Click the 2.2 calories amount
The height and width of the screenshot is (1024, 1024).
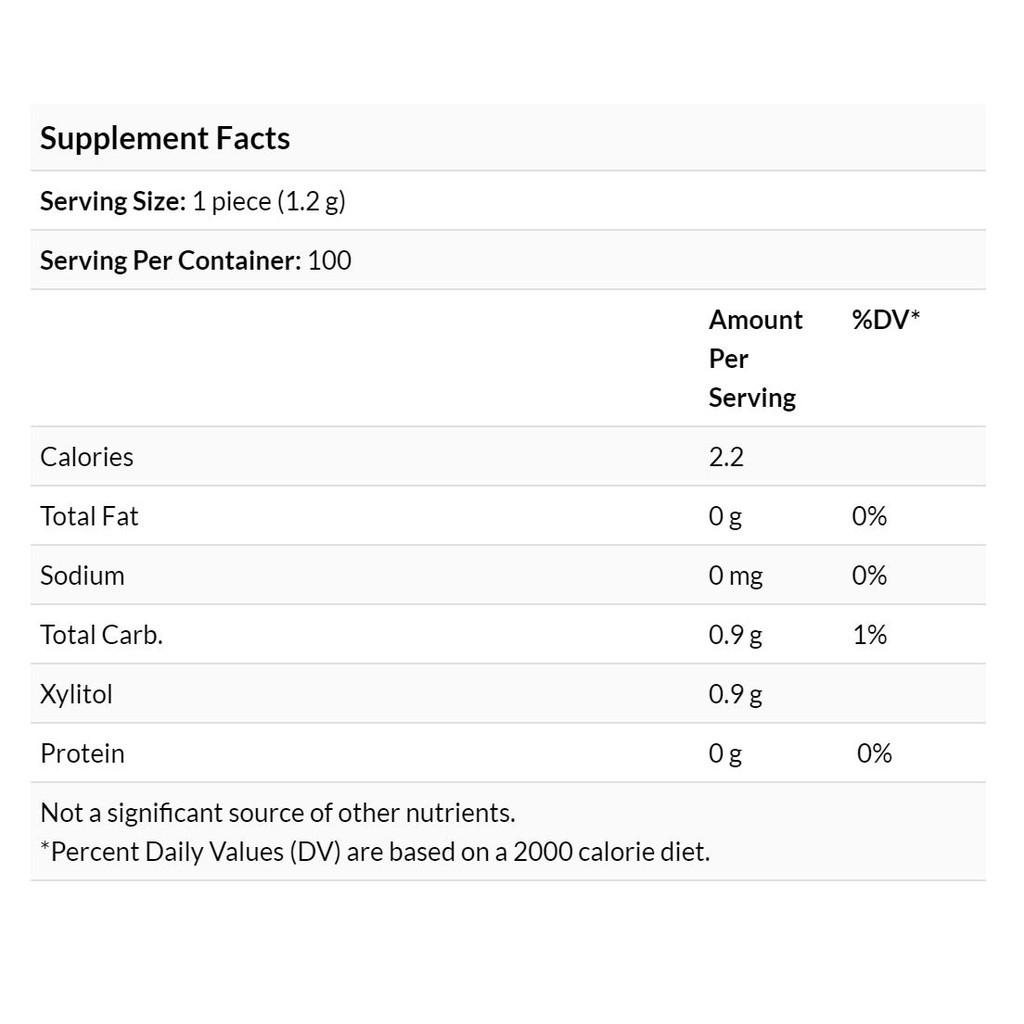click(x=726, y=457)
